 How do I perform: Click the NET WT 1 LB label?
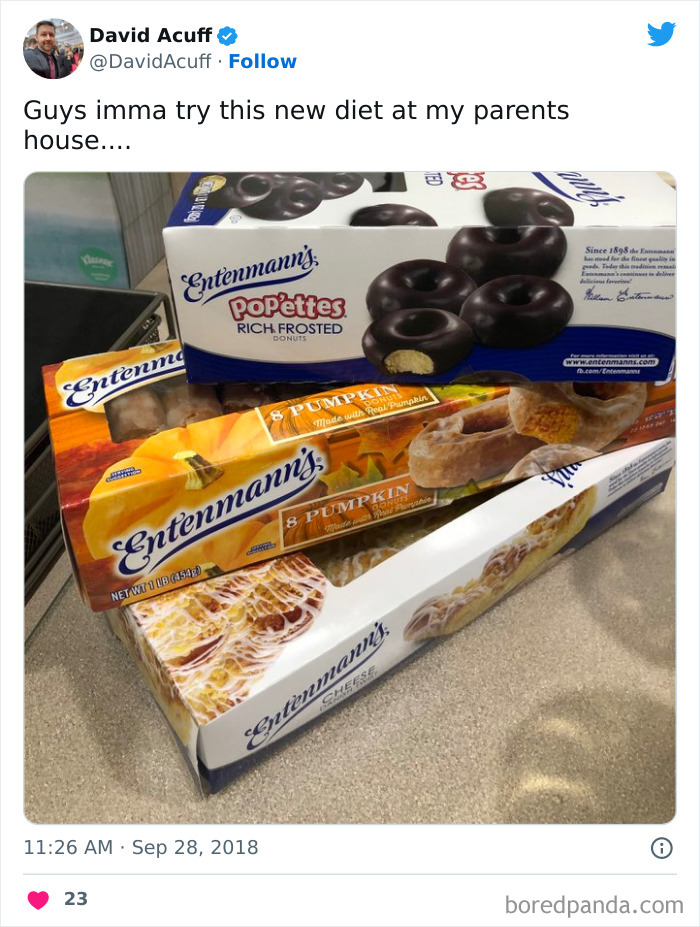(156, 582)
